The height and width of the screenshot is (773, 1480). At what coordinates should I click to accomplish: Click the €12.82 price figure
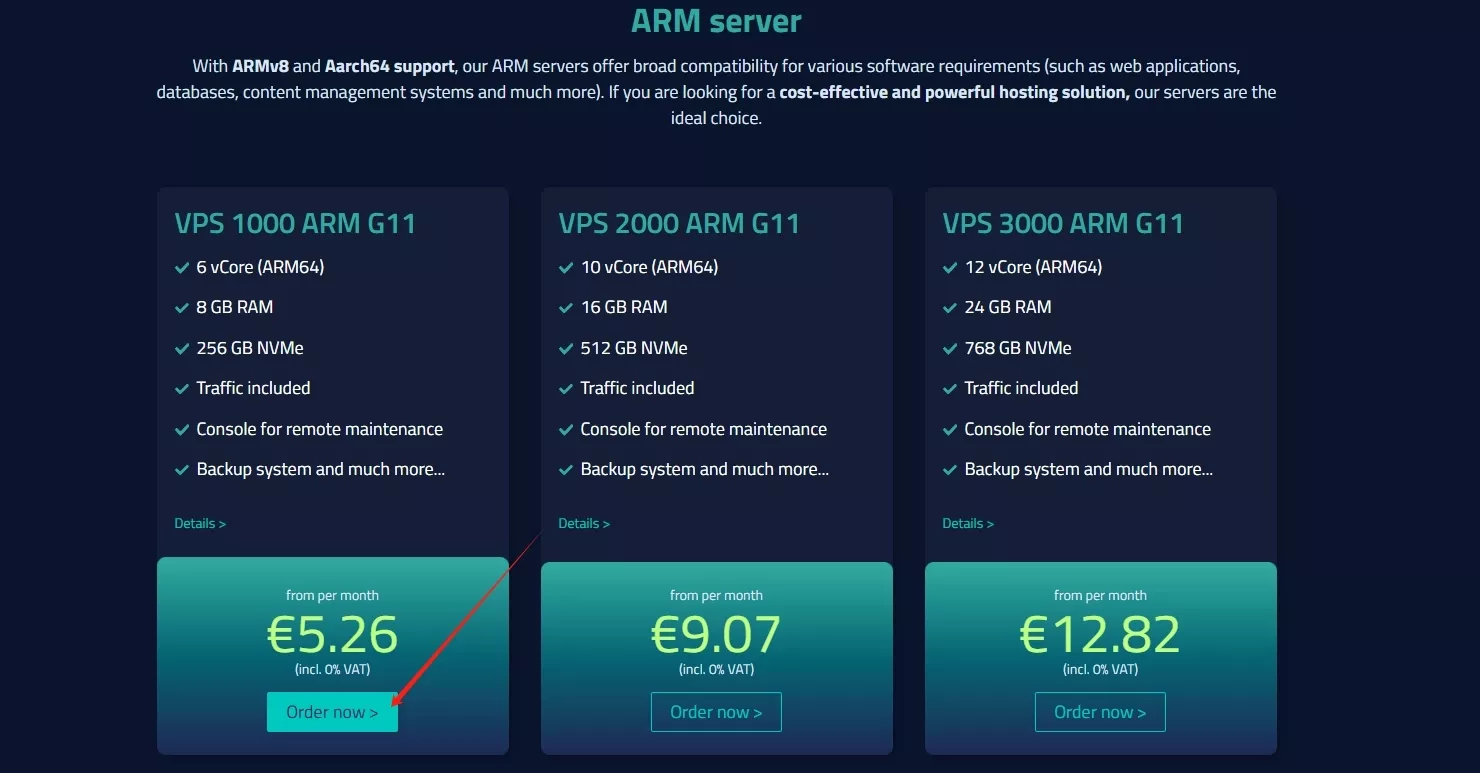pos(1100,634)
